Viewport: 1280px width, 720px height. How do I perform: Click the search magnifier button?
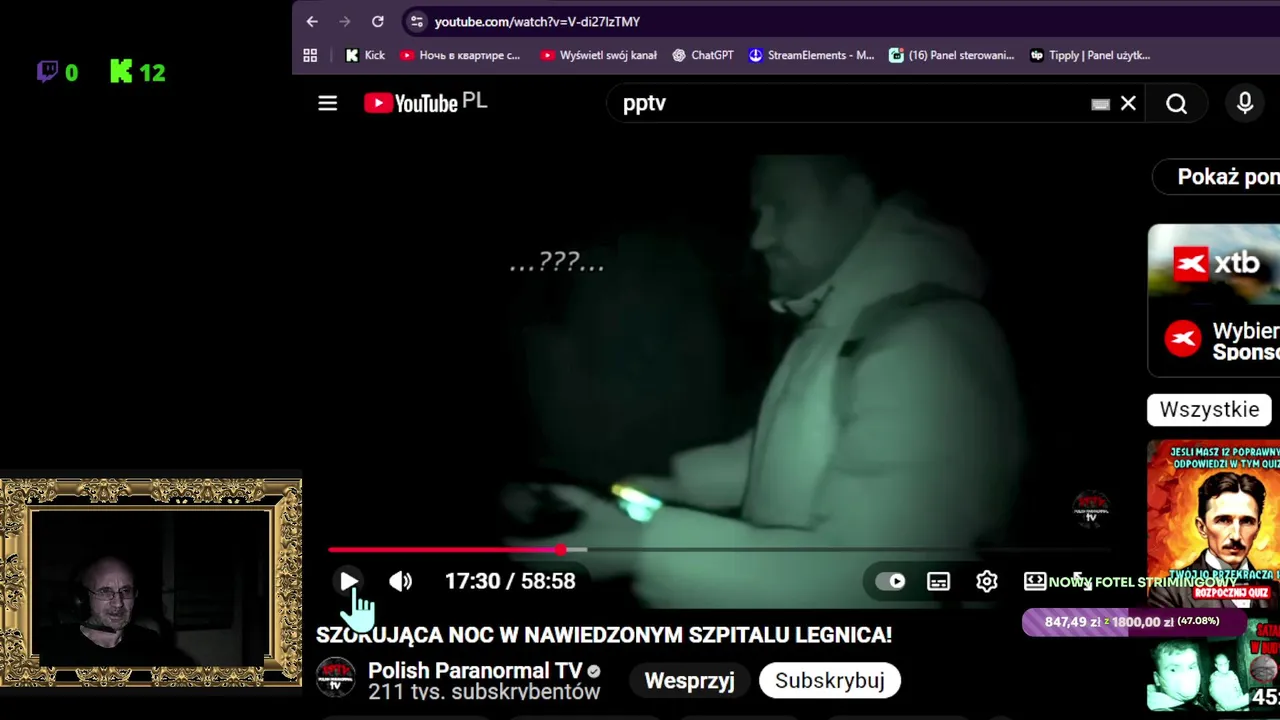1176,103
